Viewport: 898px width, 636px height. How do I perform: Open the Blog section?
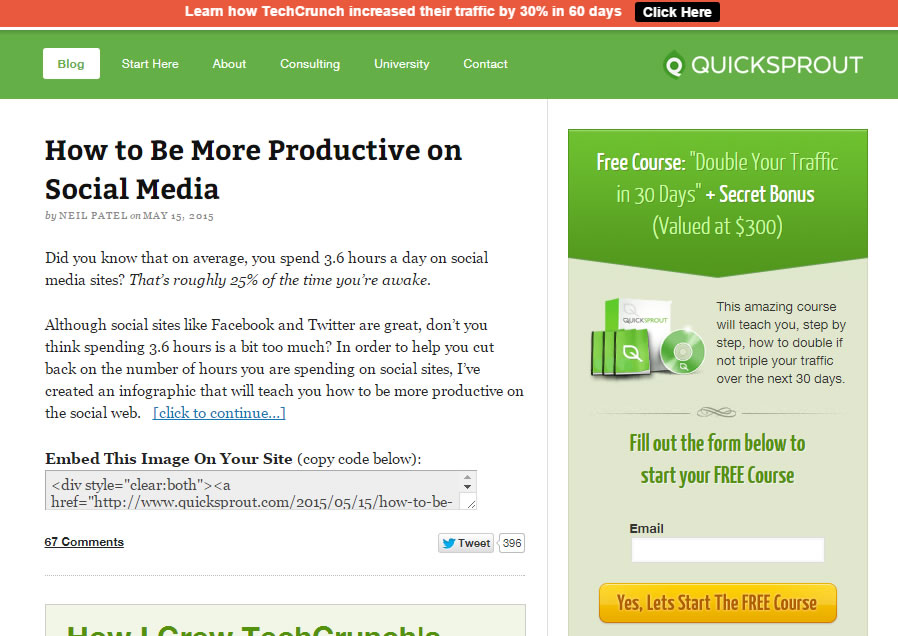[x=70, y=63]
